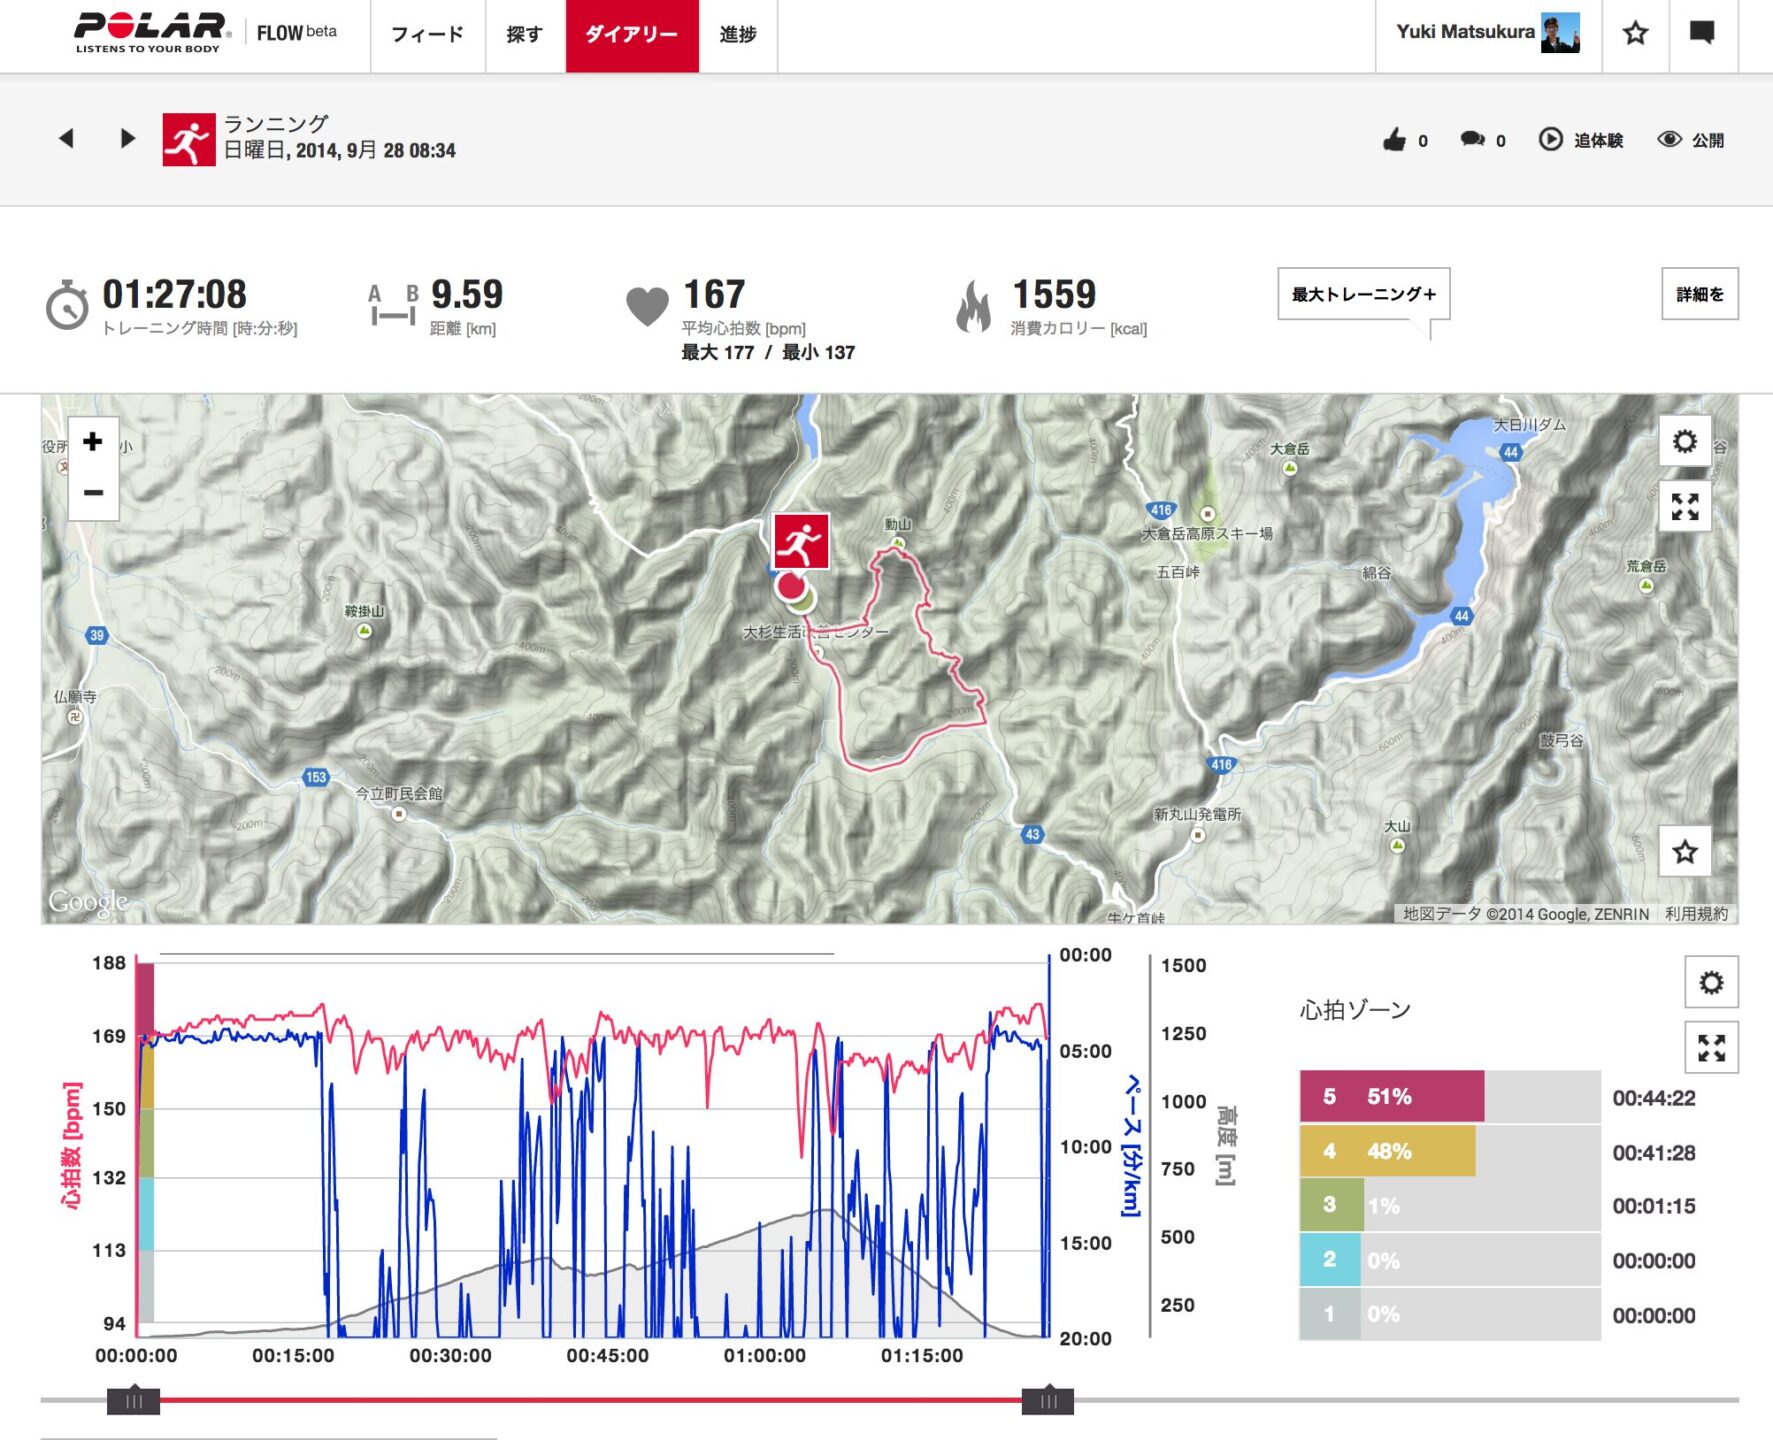The height and width of the screenshot is (1440, 1773).
Task: Open the ダイアリー tab
Action: click(x=631, y=35)
